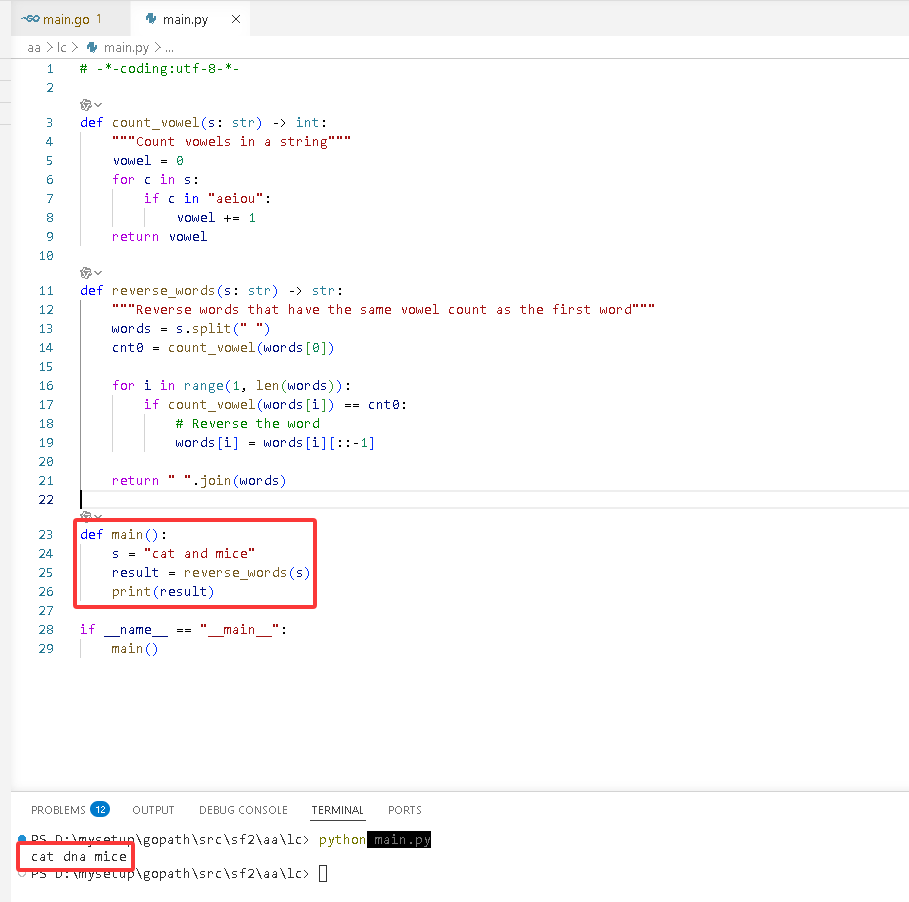Image resolution: width=909 pixels, height=902 pixels.
Task: Click the coding utf-8 comment on line 1
Action: [159, 69]
